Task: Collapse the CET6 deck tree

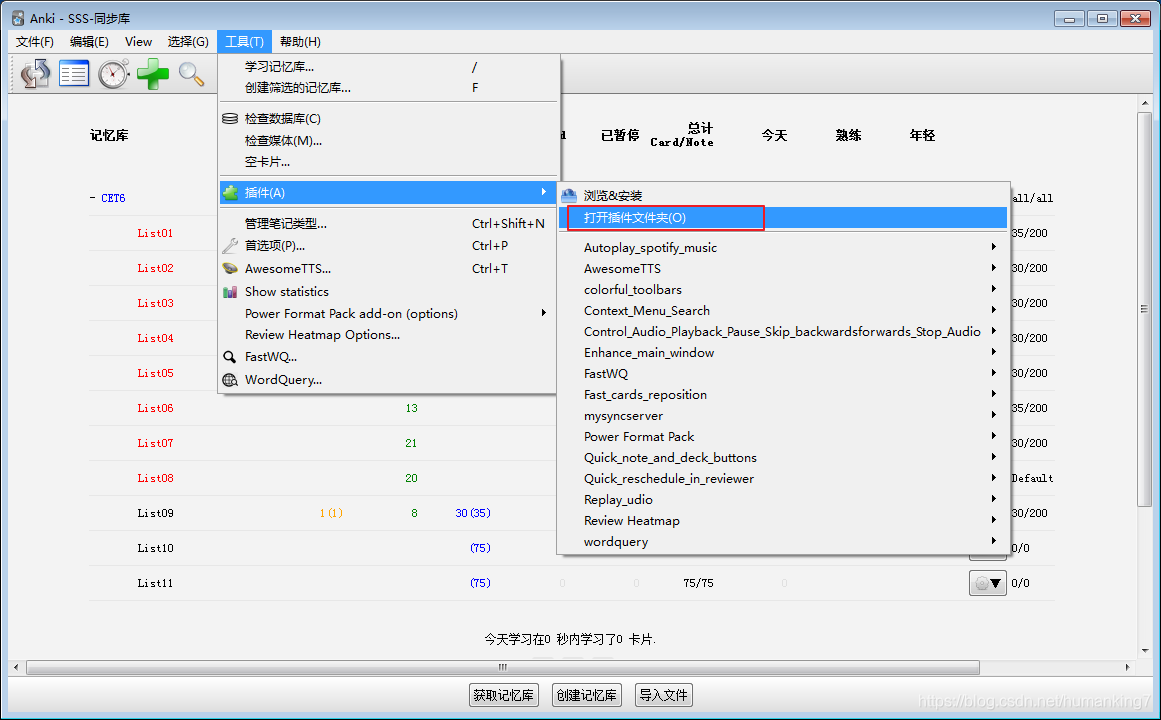Action: [x=92, y=197]
